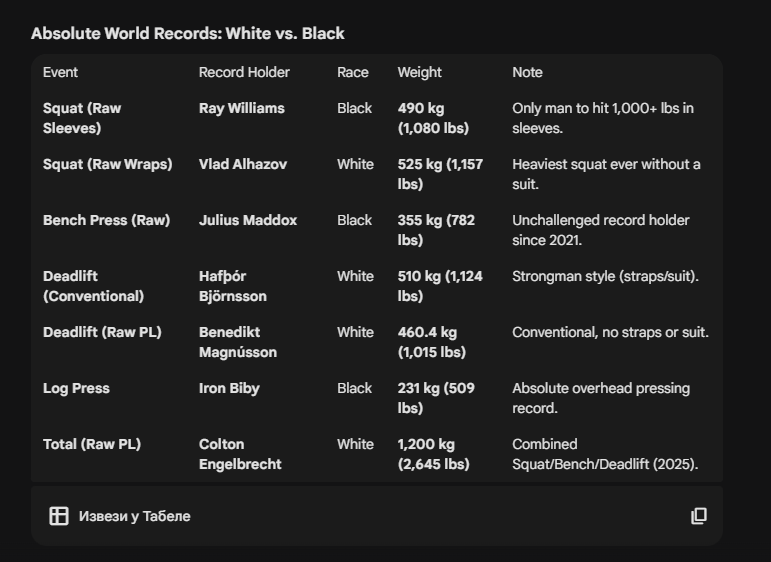Click the Record Holder column header
771x562 pixels.
244,72
